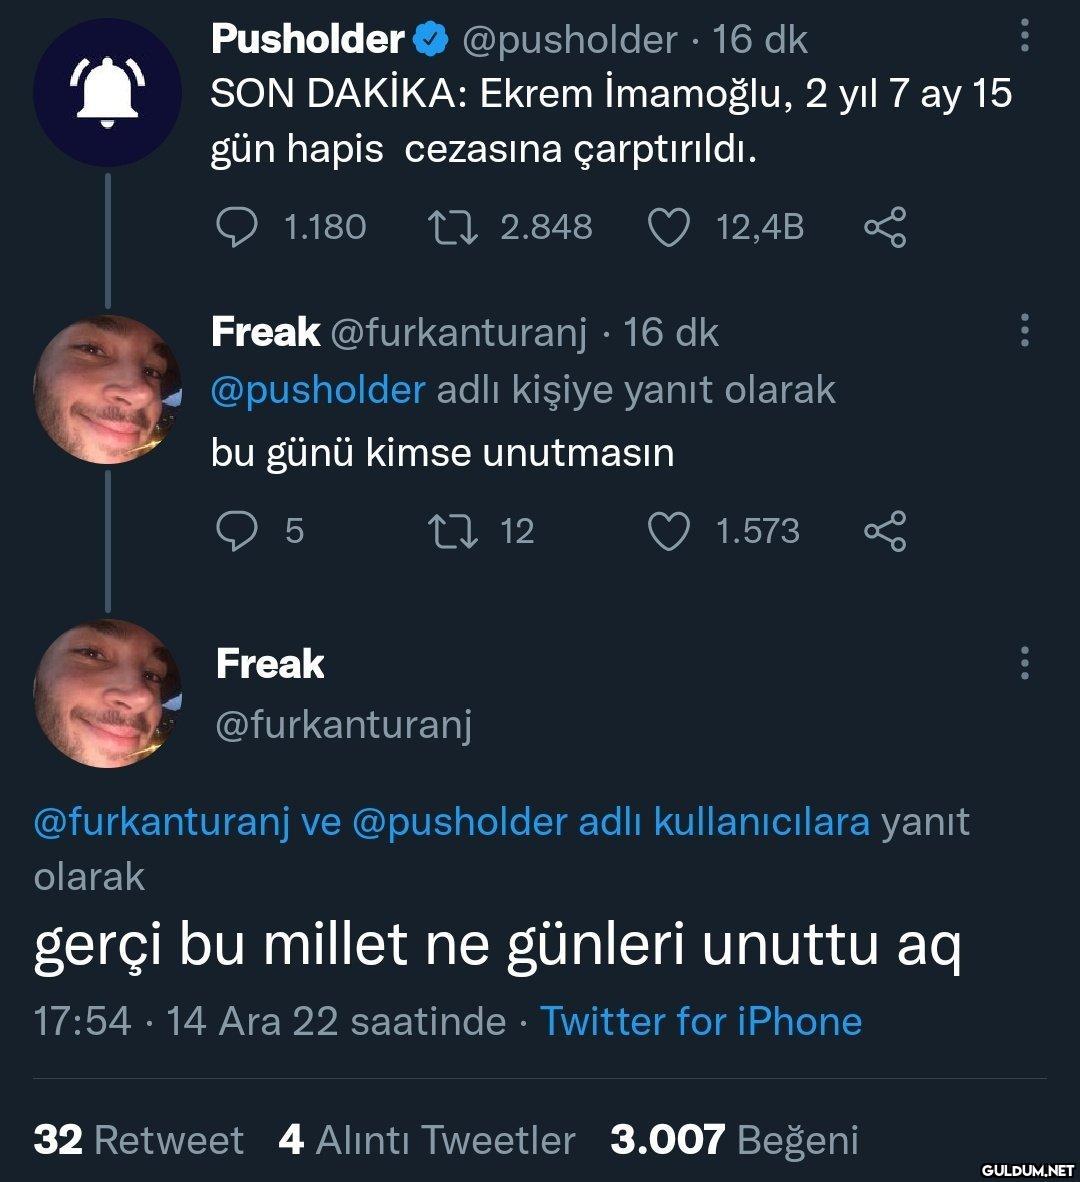Share the Pusholder tweet
1080x1182 pixels.
(885, 227)
